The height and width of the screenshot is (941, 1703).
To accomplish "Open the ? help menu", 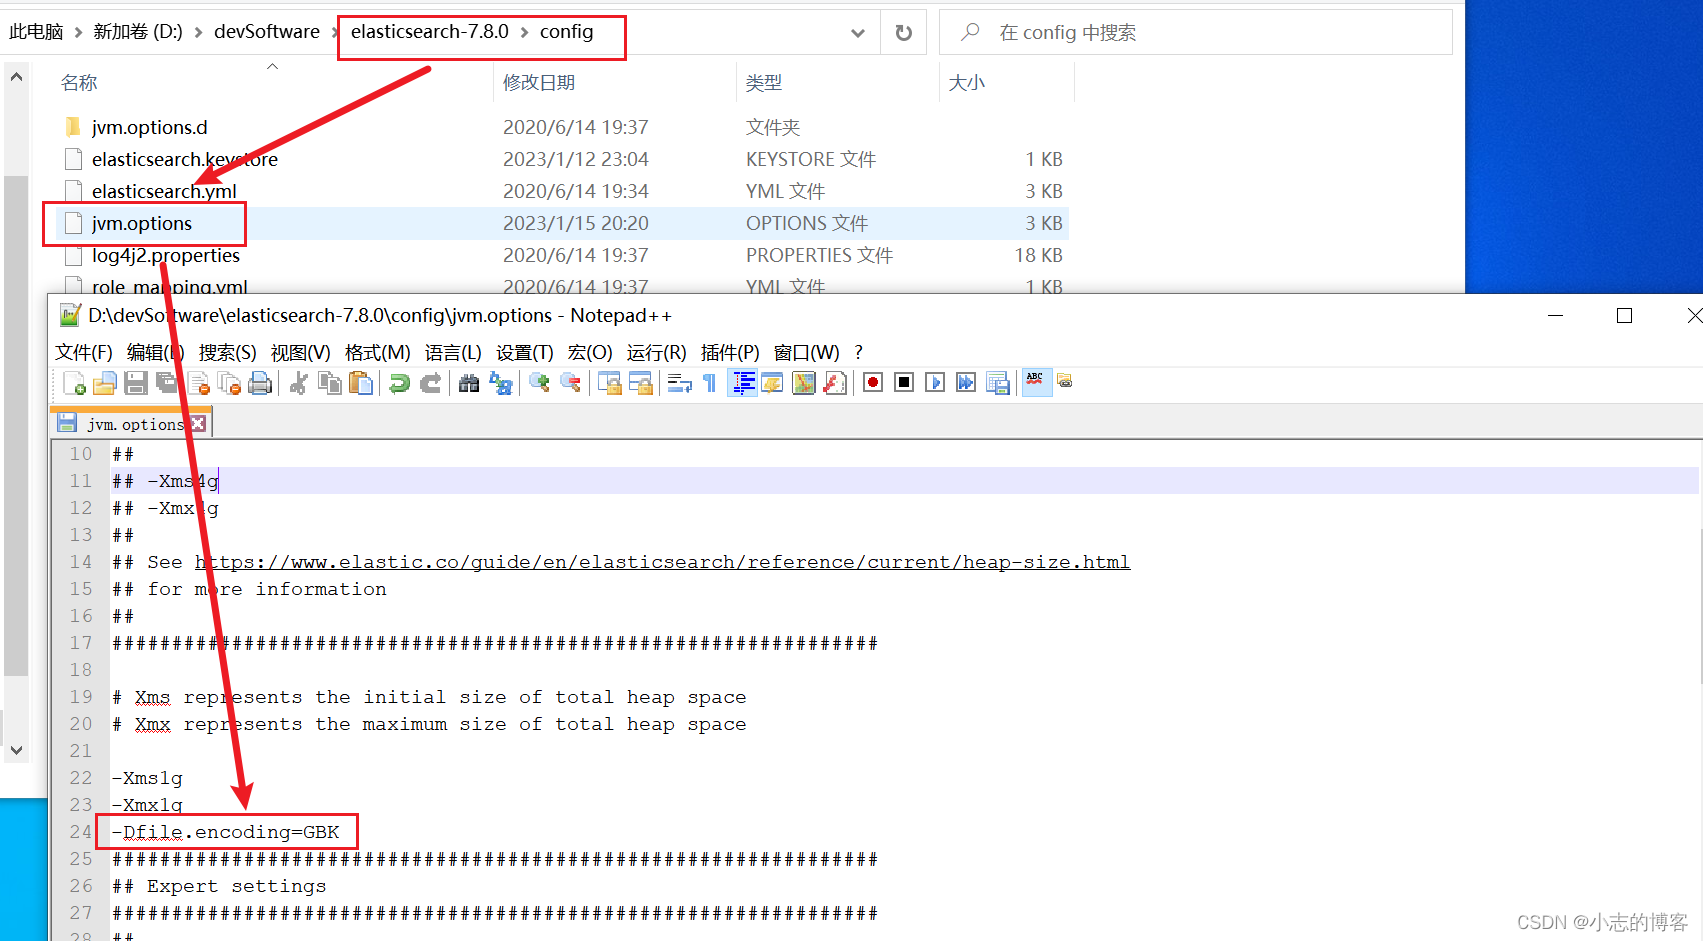I will 859,352.
